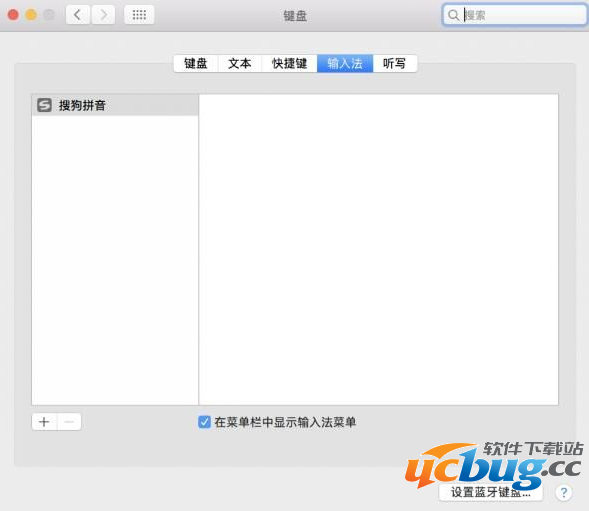Open the show-all preferences grid
The width and height of the screenshot is (589, 511).
click(139, 15)
